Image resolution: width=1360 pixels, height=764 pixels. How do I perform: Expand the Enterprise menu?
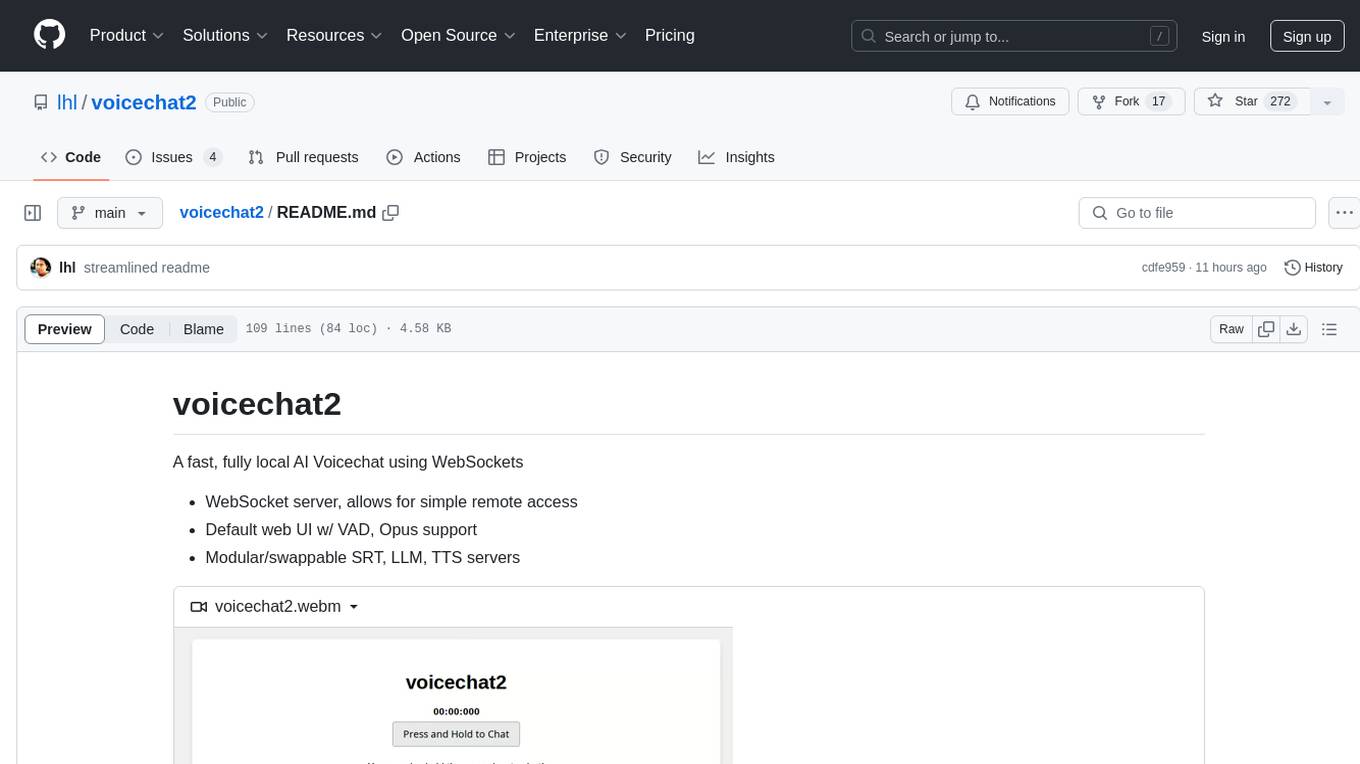click(581, 35)
